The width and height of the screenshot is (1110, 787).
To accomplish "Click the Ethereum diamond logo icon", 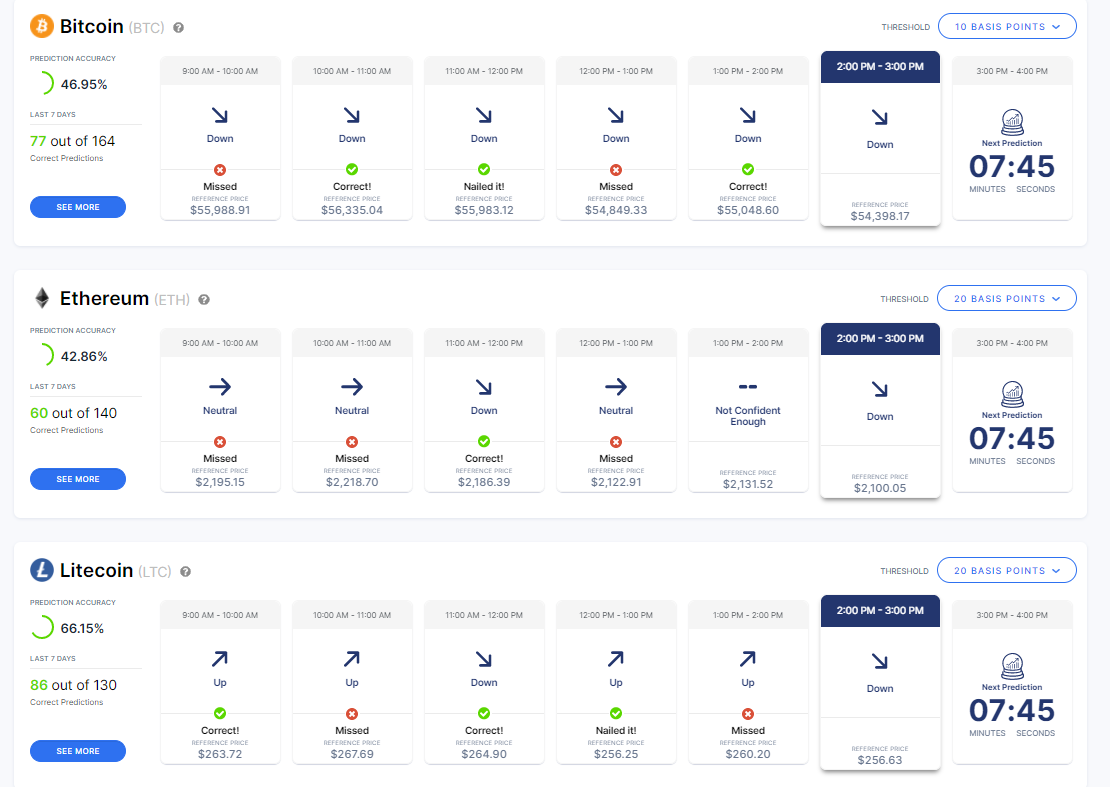I will [42, 298].
